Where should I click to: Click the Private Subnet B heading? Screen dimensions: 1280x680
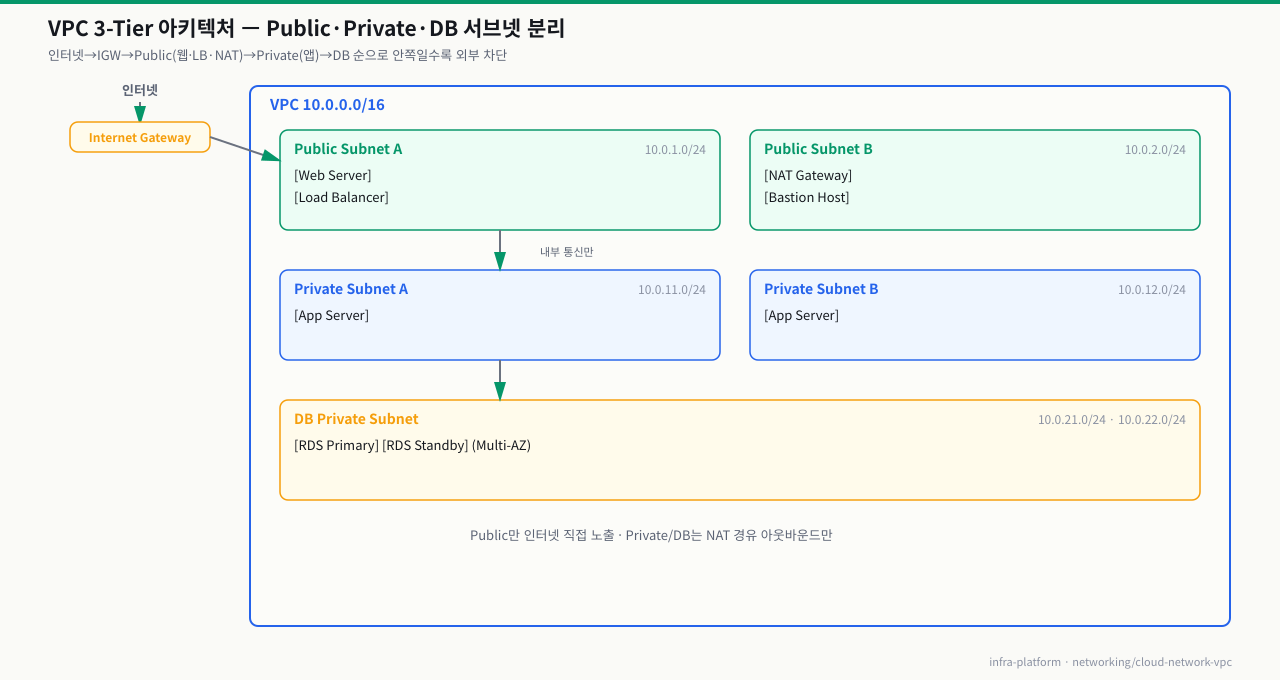(821, 289)
